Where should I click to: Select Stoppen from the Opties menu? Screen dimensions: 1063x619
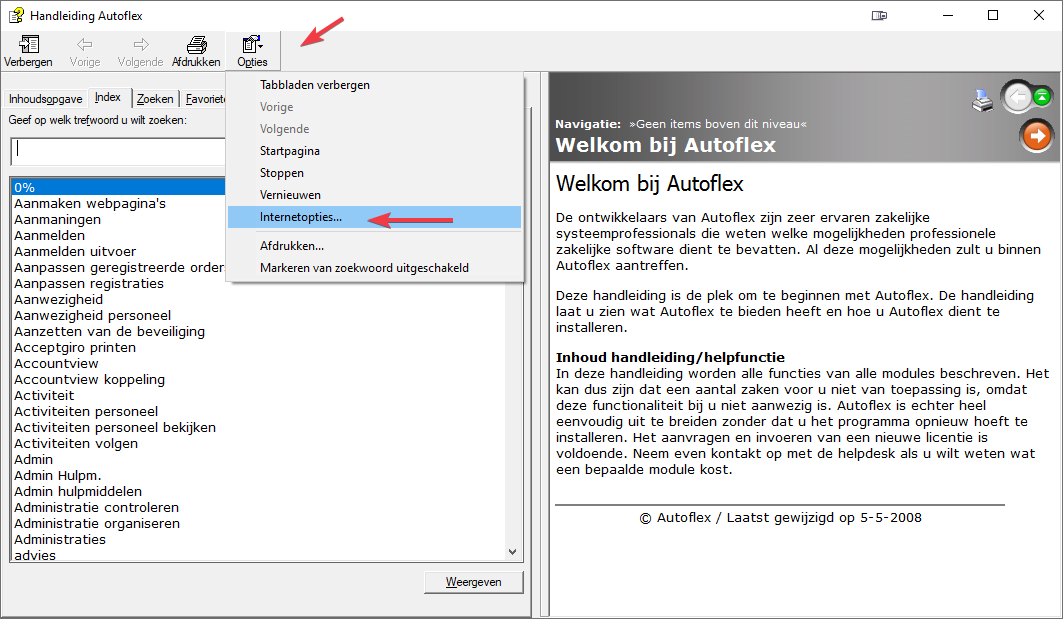(374, 173)
